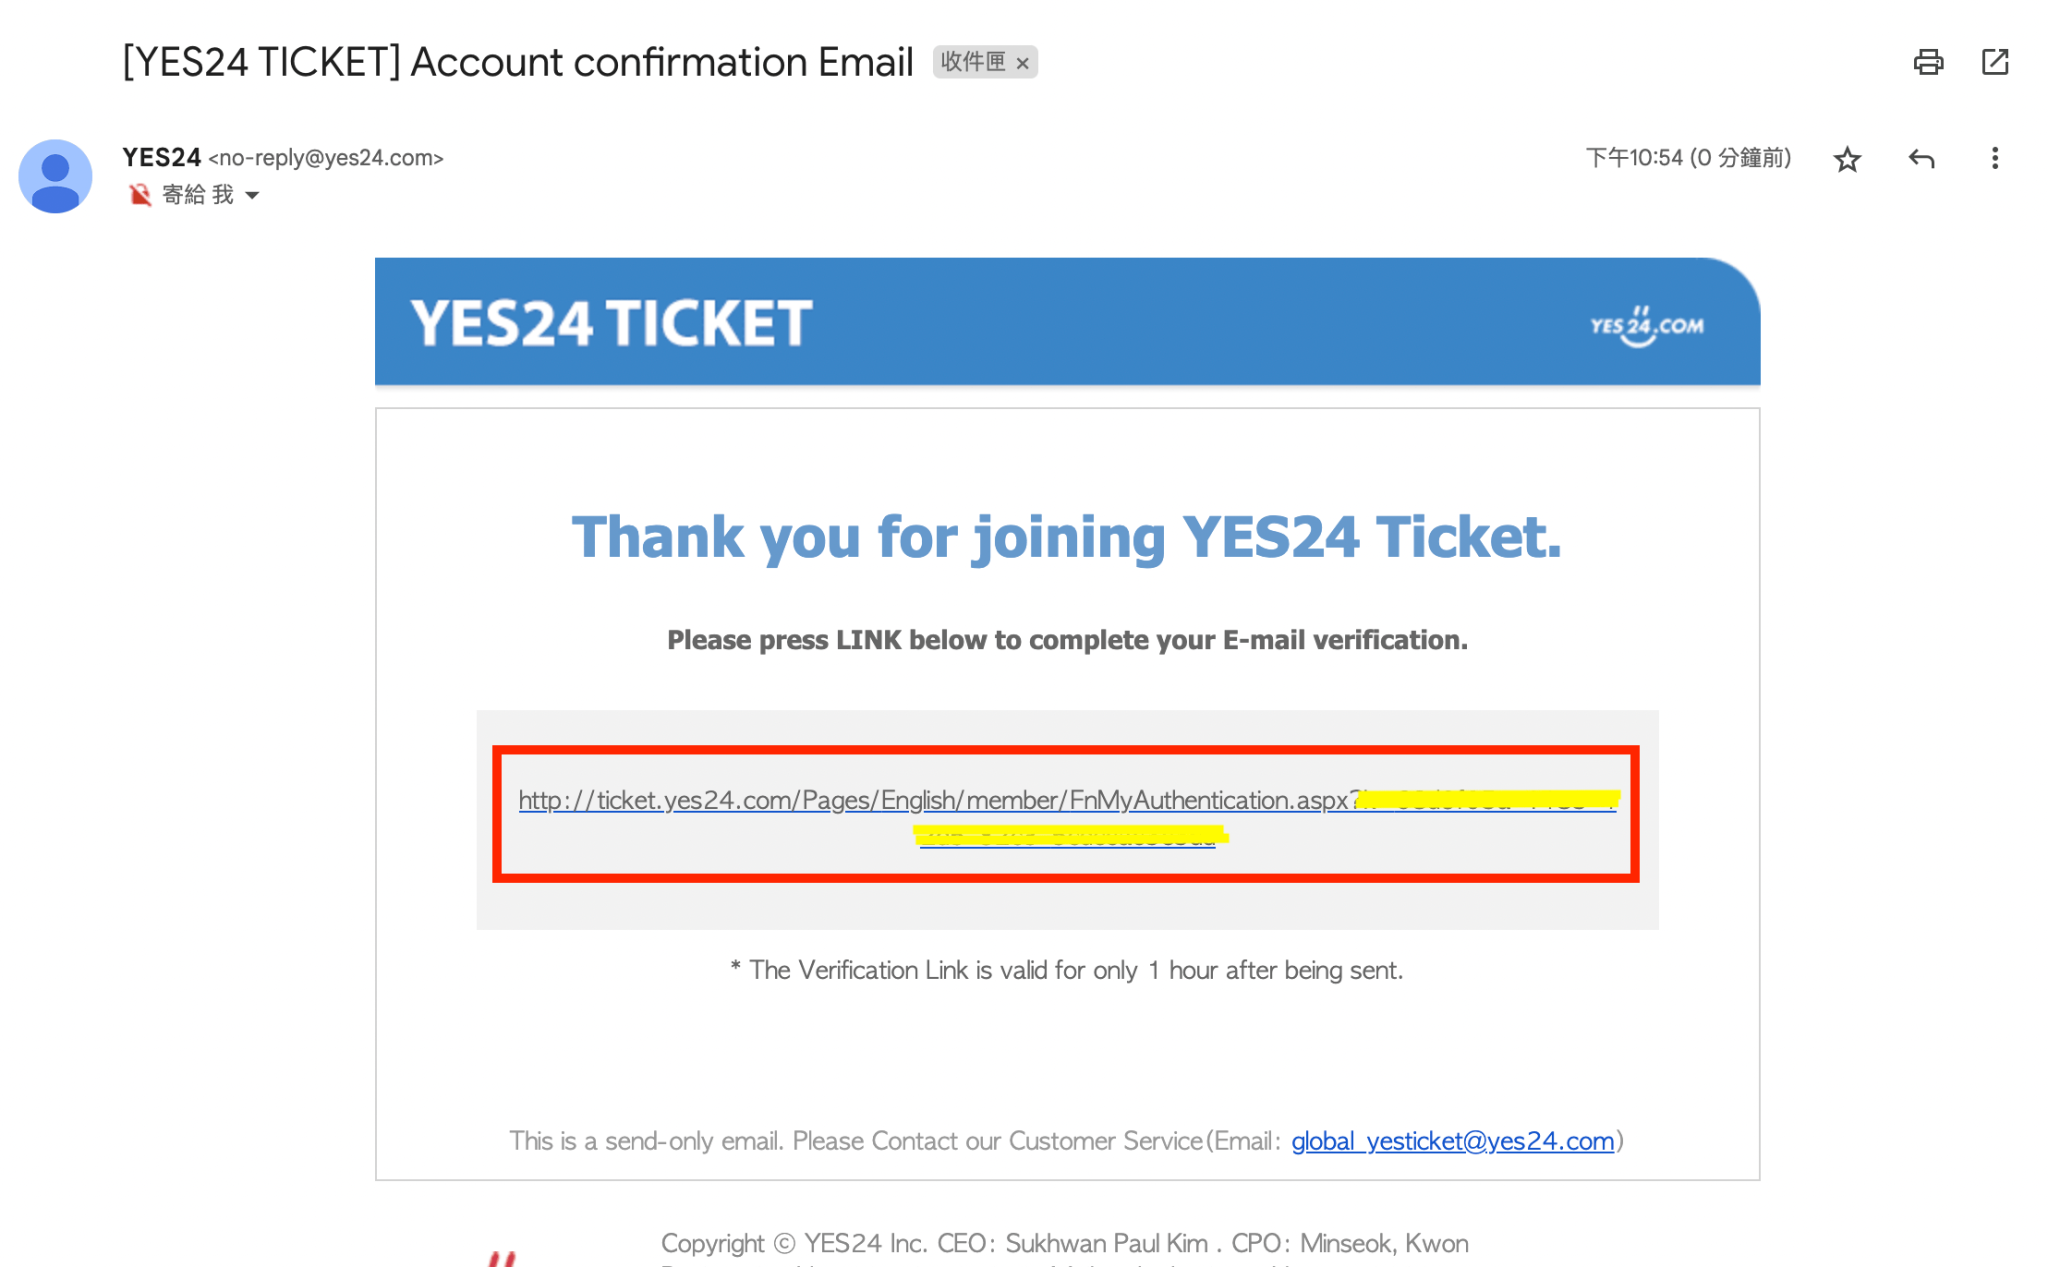The height and width of the screenshot is (1267, 2048).
Task: Click the print all icon
Action: click(1927, 62)
